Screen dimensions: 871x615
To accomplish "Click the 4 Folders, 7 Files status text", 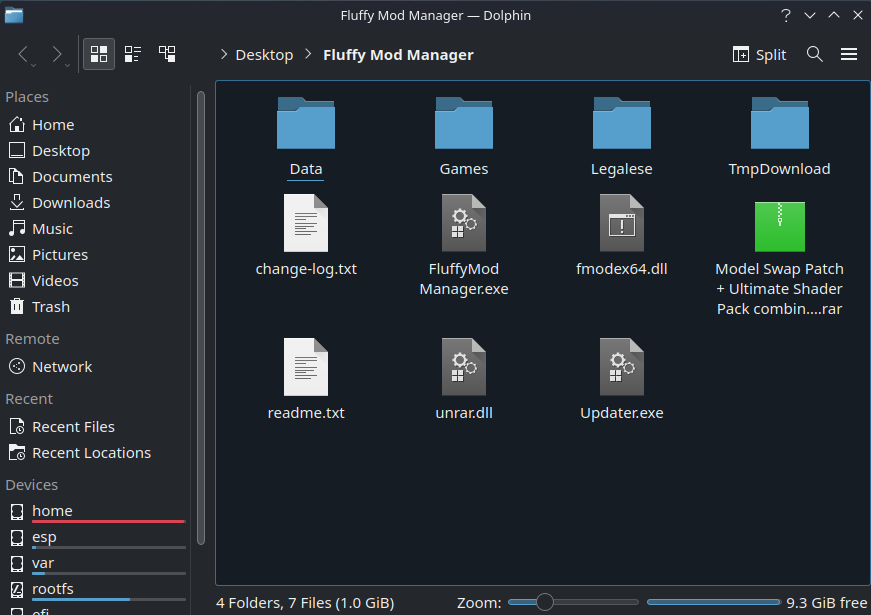I will (x=305, y=603).
